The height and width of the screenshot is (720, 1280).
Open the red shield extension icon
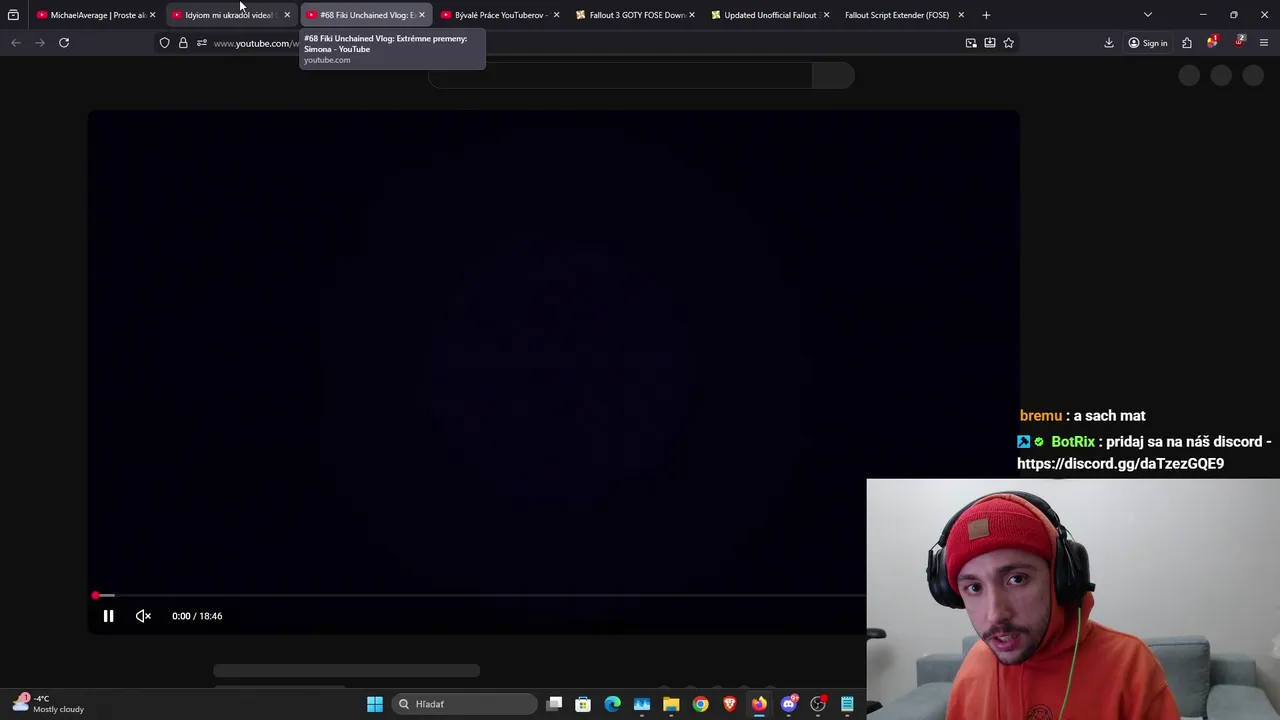click(x=1212, y=42)
